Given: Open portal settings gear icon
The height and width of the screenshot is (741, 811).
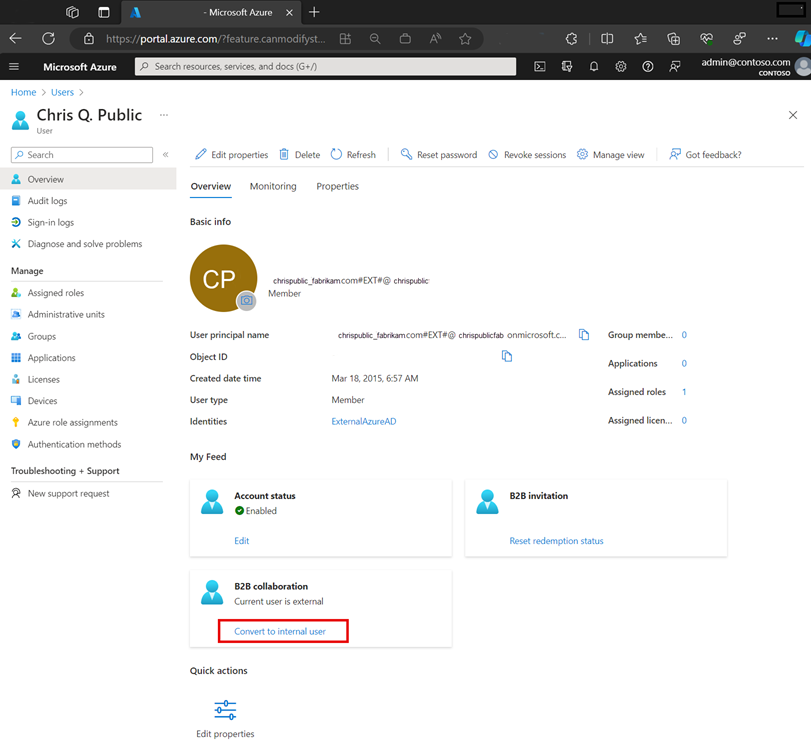Looking at the screenshot, I should (x=621, y=67).
